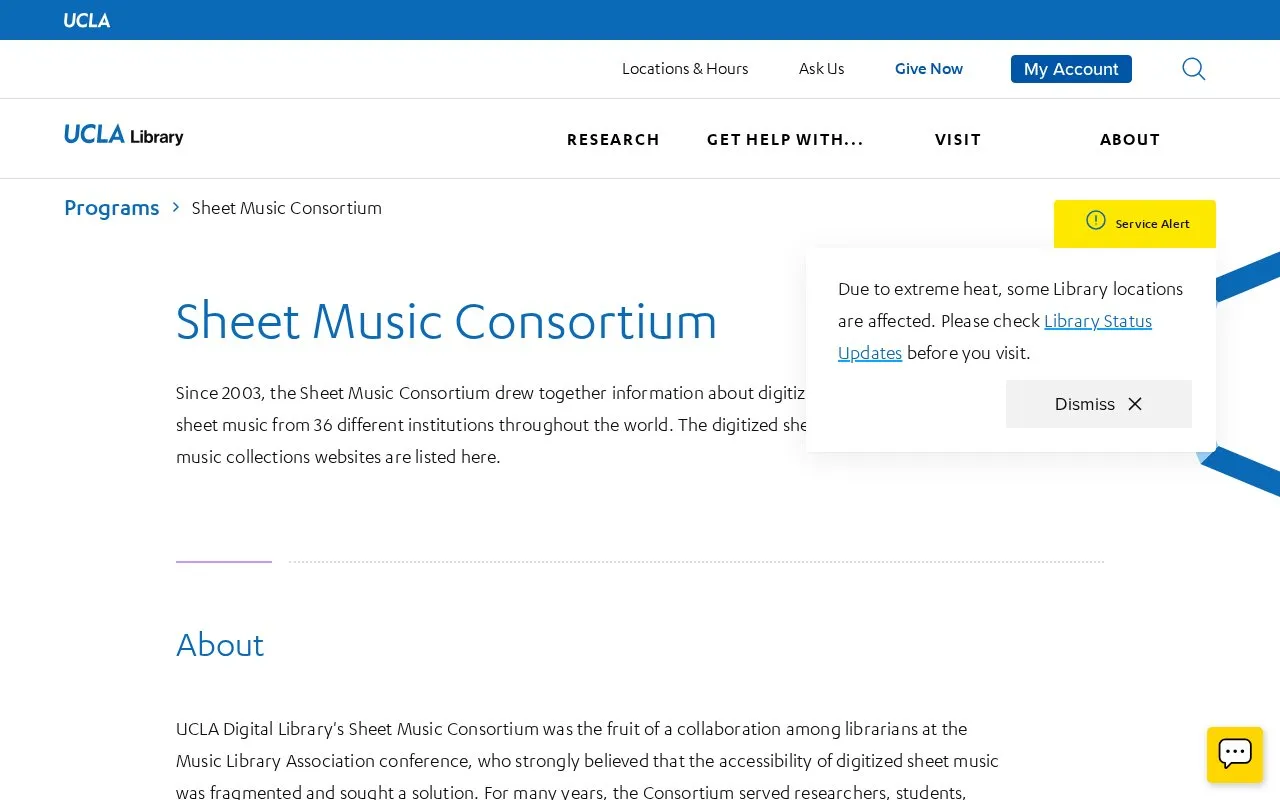Open the search magnifier icon

click(x=1193, y=69)
